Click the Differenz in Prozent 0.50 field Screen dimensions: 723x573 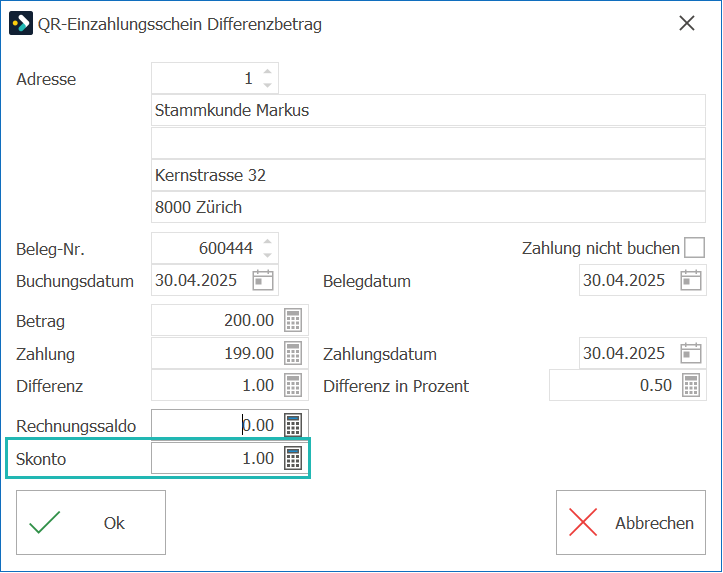click(x=628, y=385)
